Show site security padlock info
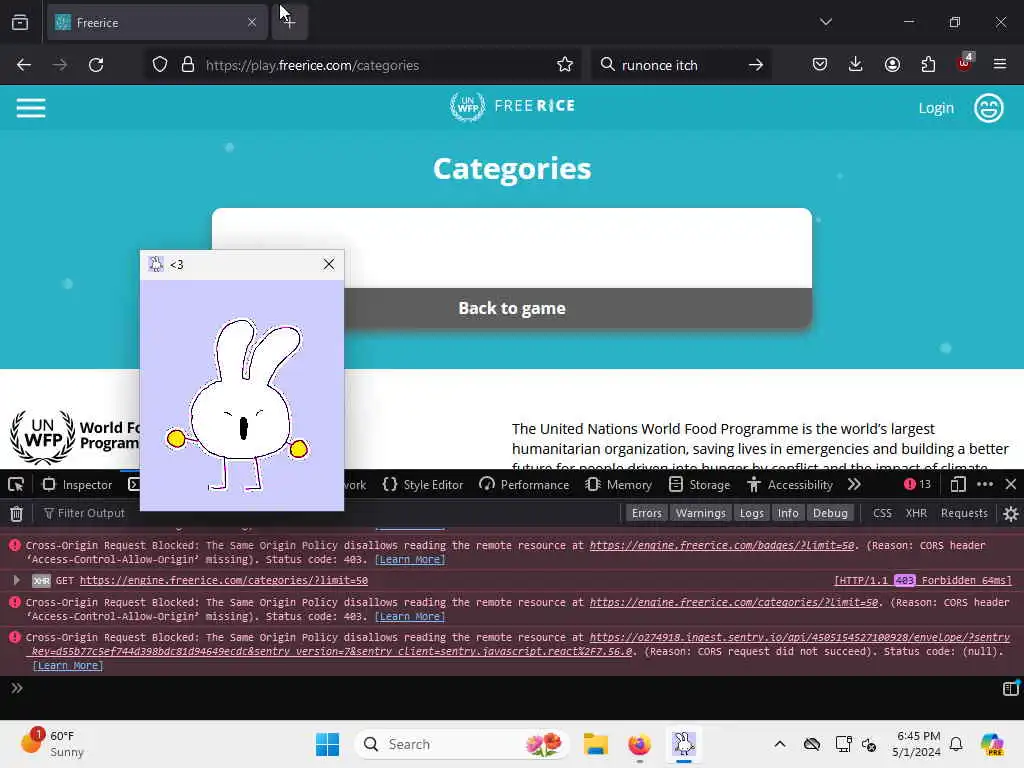The height and width of the screenshot is (768, 1024). [x=188, y=65]
